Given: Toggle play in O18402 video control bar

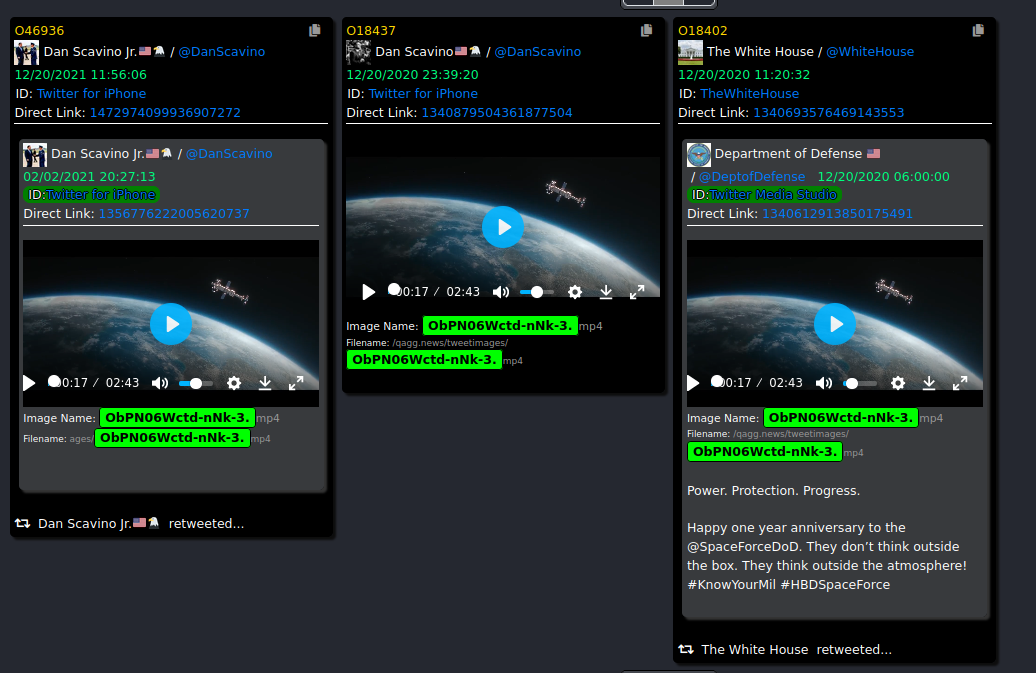Looking at the screenshot, I should pyautogui.click(x=693, y=383).
